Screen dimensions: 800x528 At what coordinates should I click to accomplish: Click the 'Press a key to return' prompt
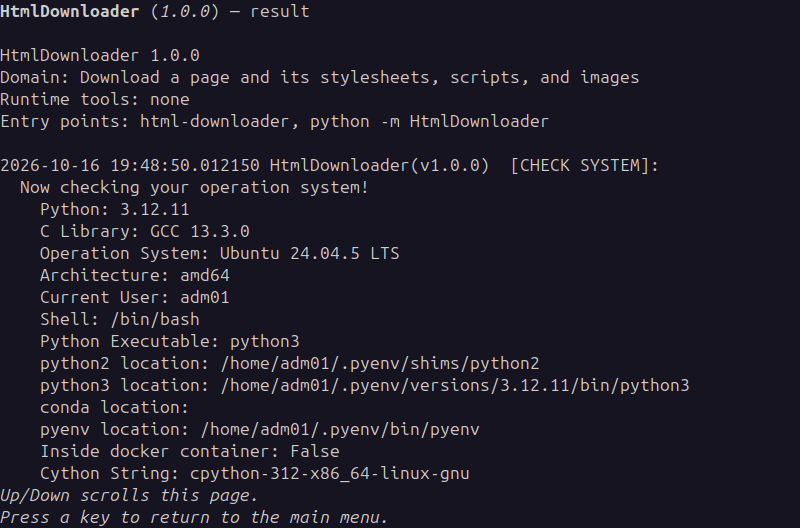[194, 517]
